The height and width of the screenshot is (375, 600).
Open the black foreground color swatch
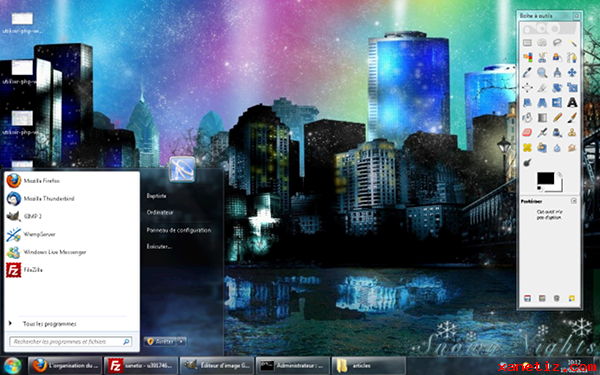coord(545,178)
